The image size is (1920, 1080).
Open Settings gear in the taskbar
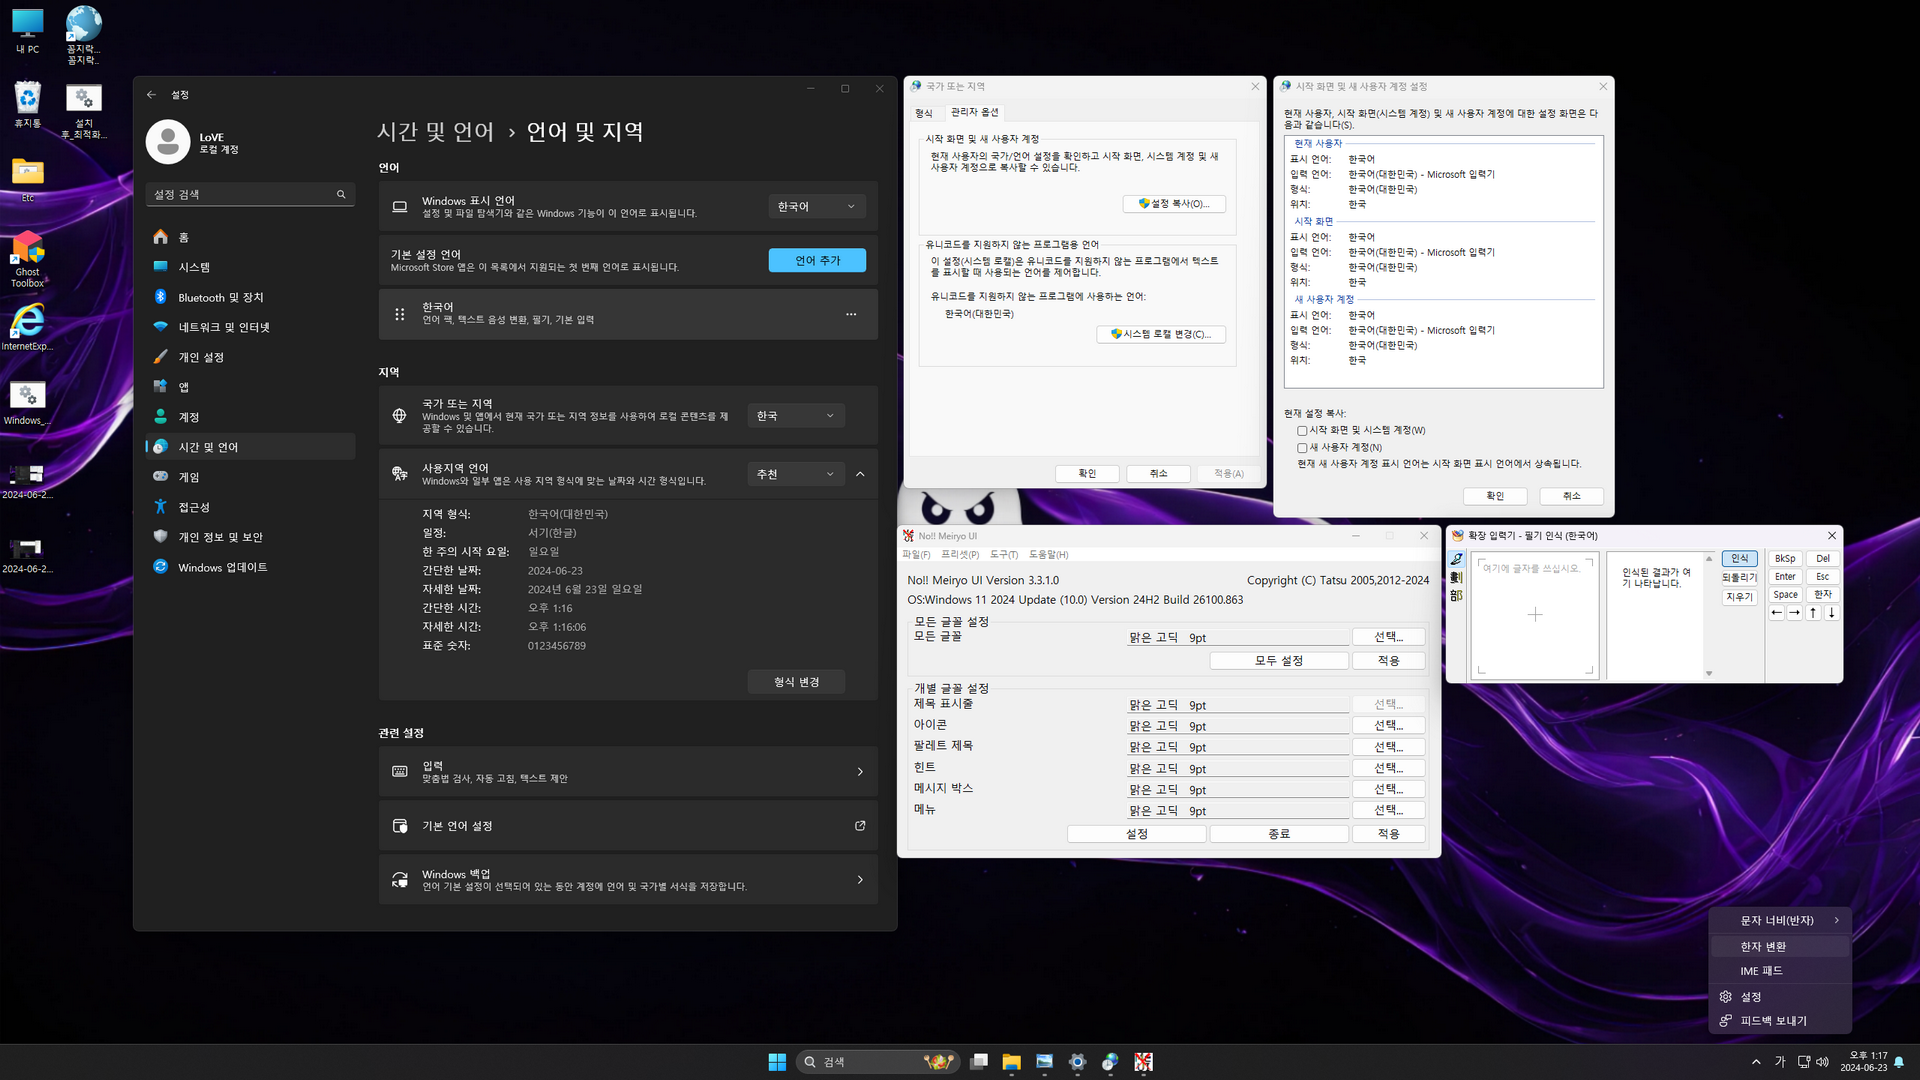click(1077, 1062)
